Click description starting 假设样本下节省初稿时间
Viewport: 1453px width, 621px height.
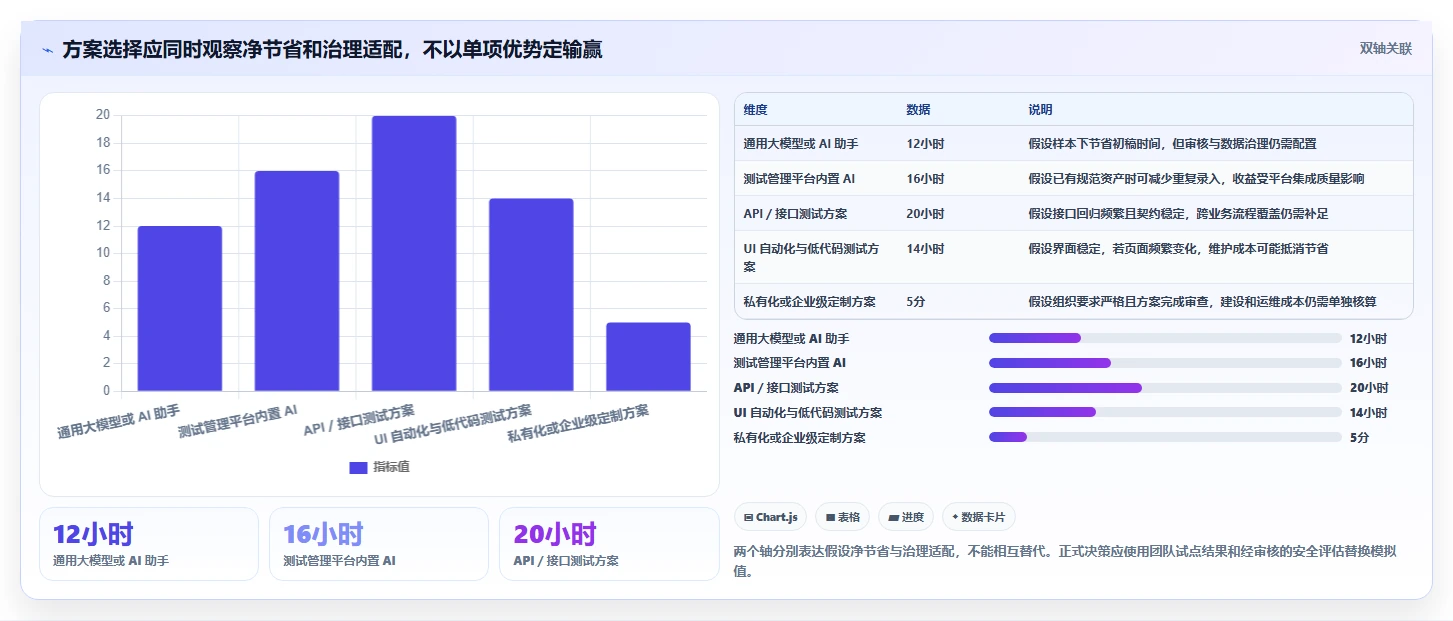1172,144
